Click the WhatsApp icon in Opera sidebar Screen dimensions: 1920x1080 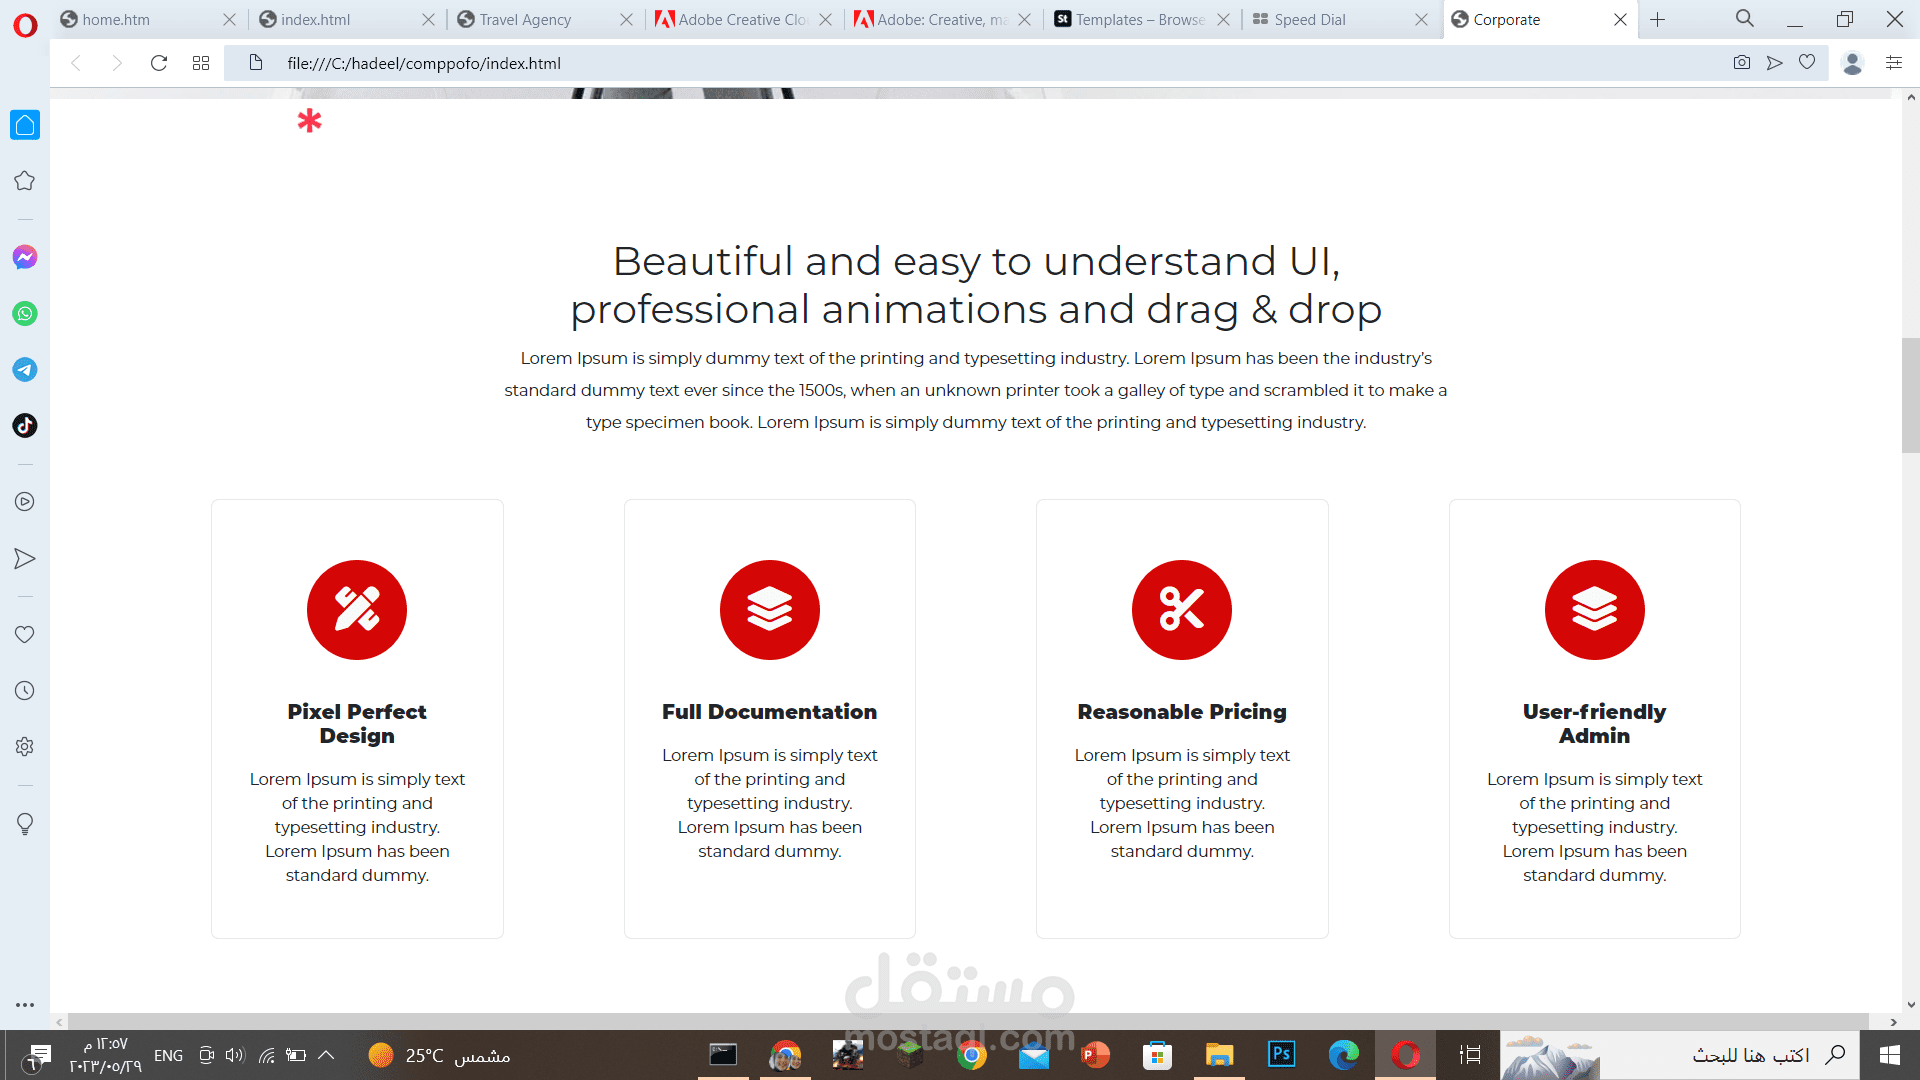click(x=25, y=314)
